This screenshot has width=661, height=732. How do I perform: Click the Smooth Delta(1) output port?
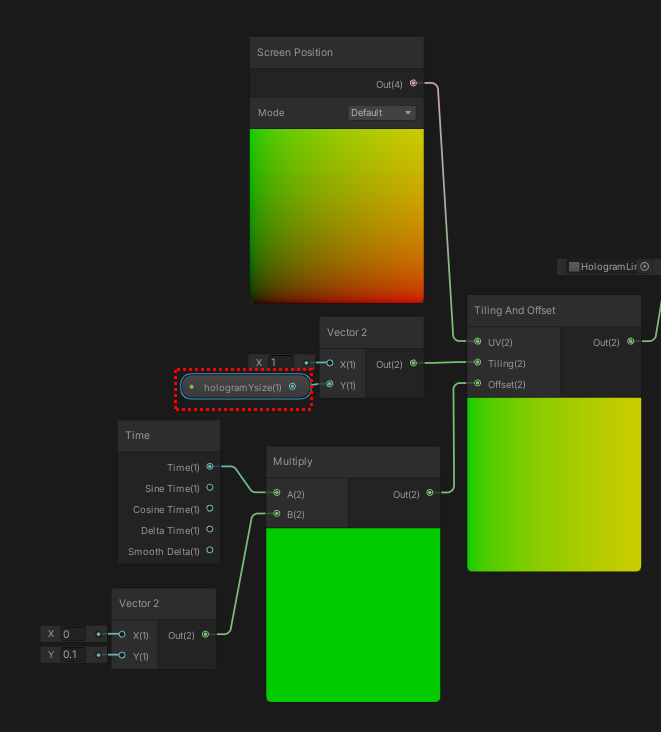(210, 550)
